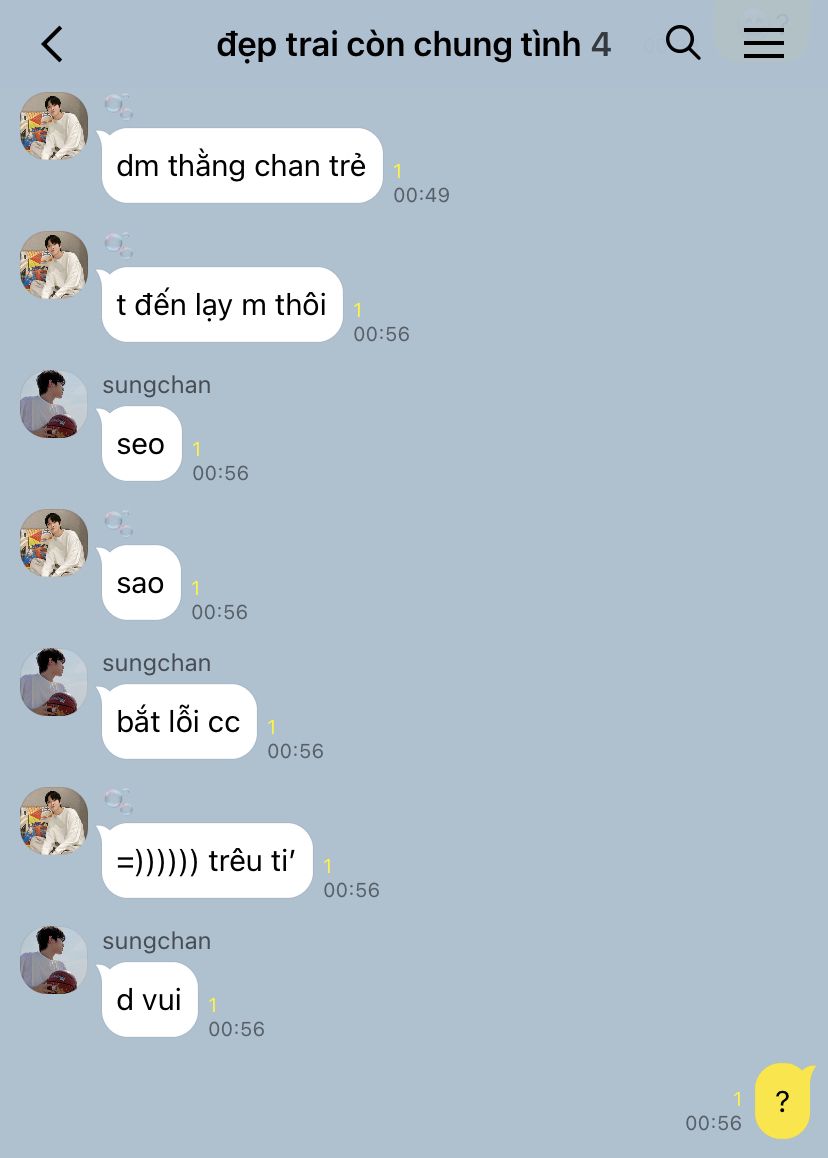Select the yellow '?' sent message bubble
The height and width of the screenshot is (1158, 828).
click(x=784, y=1101)
